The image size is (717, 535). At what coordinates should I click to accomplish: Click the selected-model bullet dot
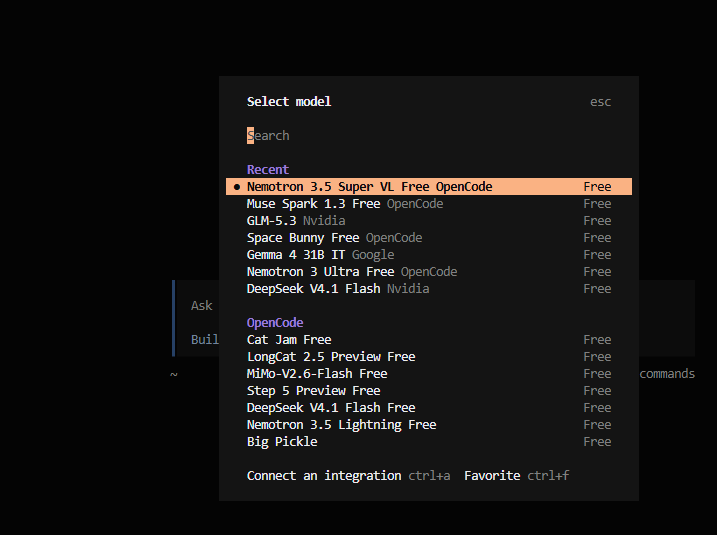pyautogui.click(x=236, y=187)
